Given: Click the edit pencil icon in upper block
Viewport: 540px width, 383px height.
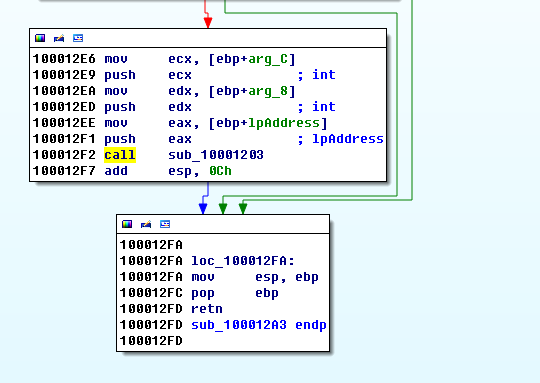Looking at the screenshot, I should click(x=59, y=38).
